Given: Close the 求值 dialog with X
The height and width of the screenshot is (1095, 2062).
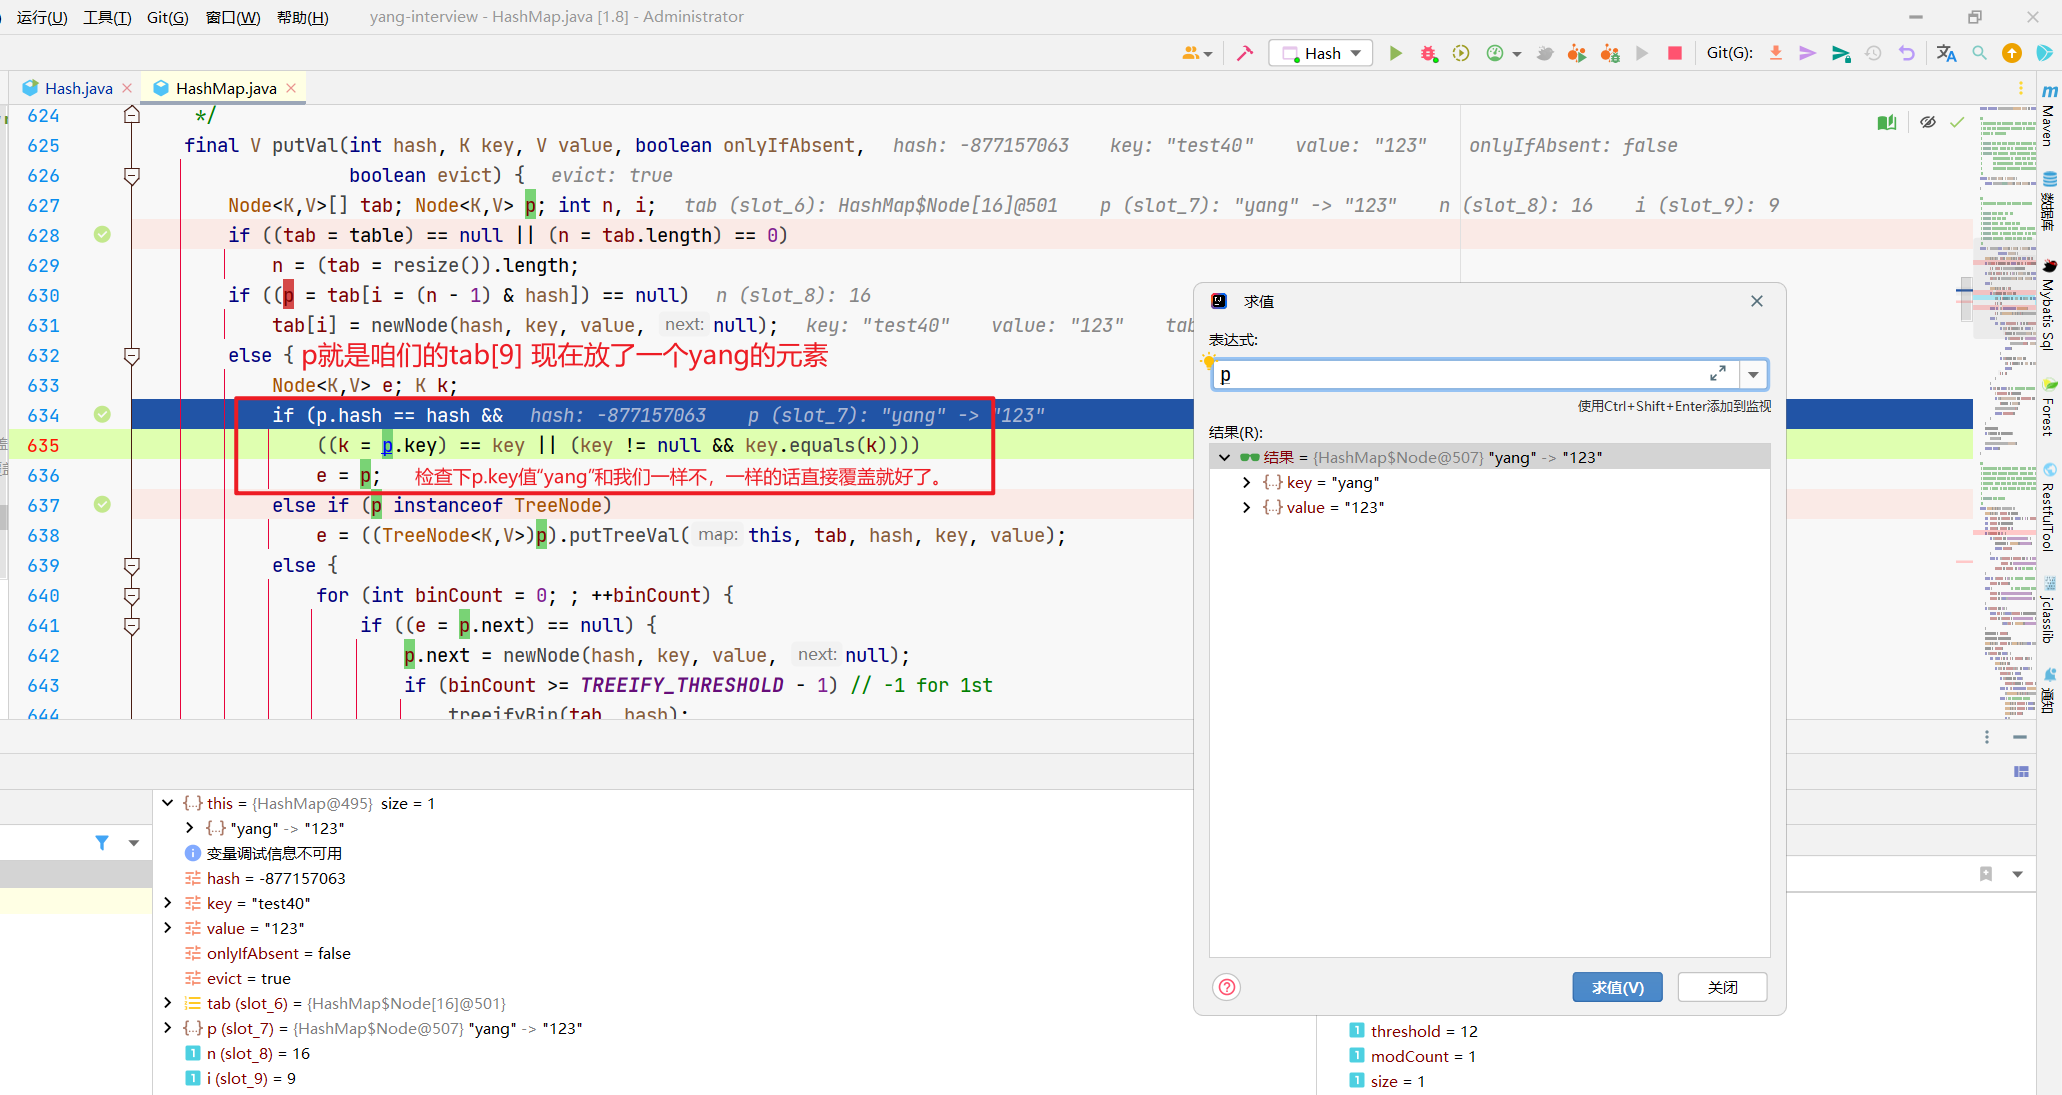Looking at the screenshot, I should pyautogui.click(x=1757, y=301).
